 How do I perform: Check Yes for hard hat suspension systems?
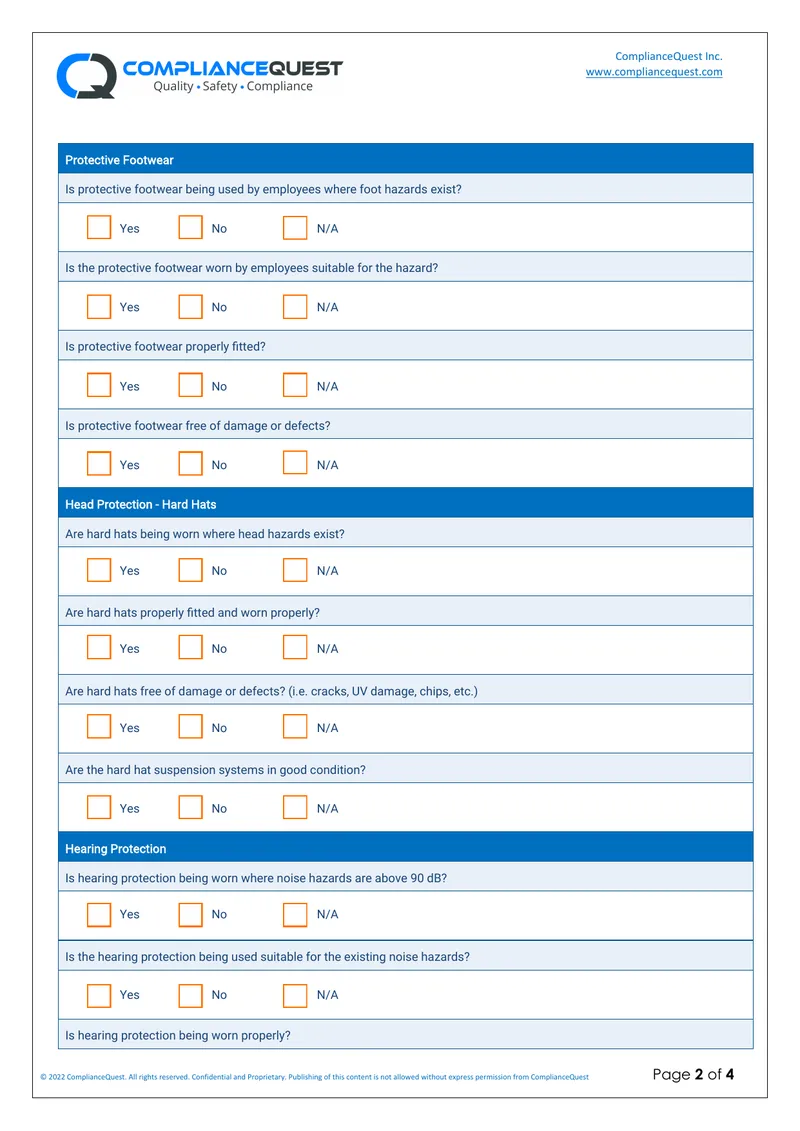point(99,807)
